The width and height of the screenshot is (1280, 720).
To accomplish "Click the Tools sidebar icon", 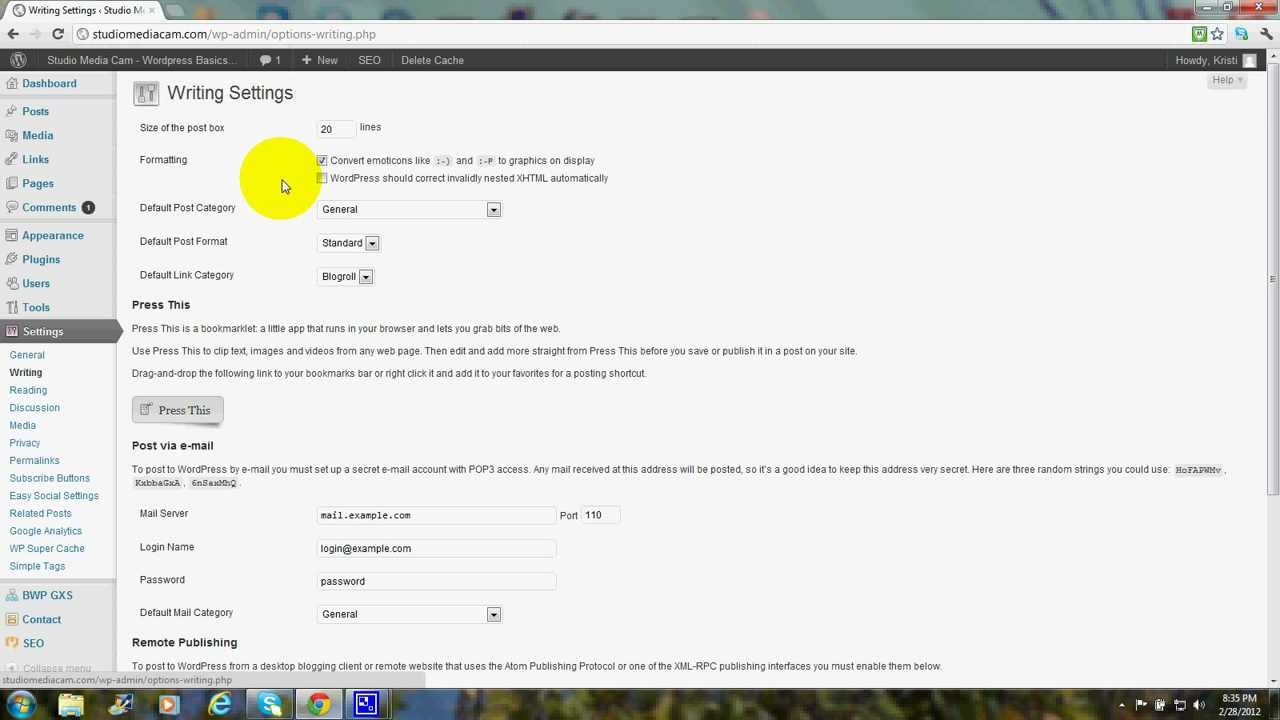I will [11, 308].
